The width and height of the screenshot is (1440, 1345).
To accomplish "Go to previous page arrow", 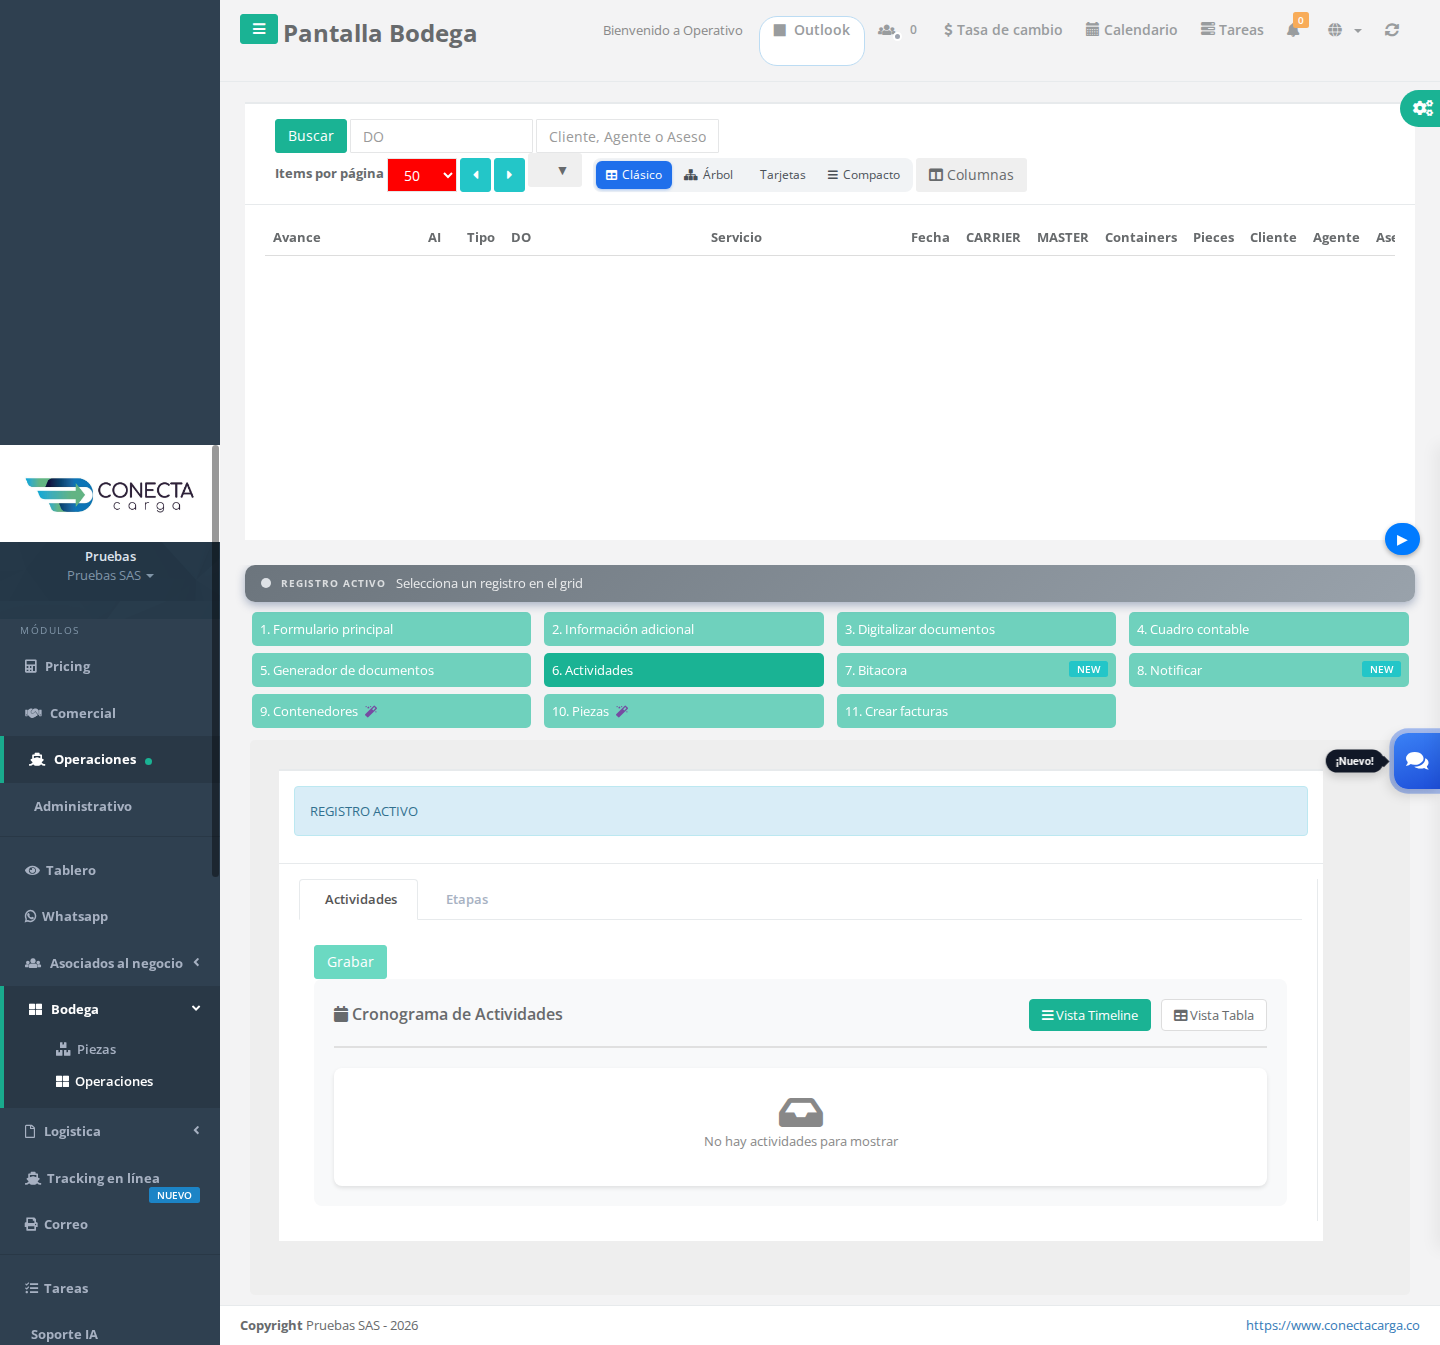I will pos(475,175).
